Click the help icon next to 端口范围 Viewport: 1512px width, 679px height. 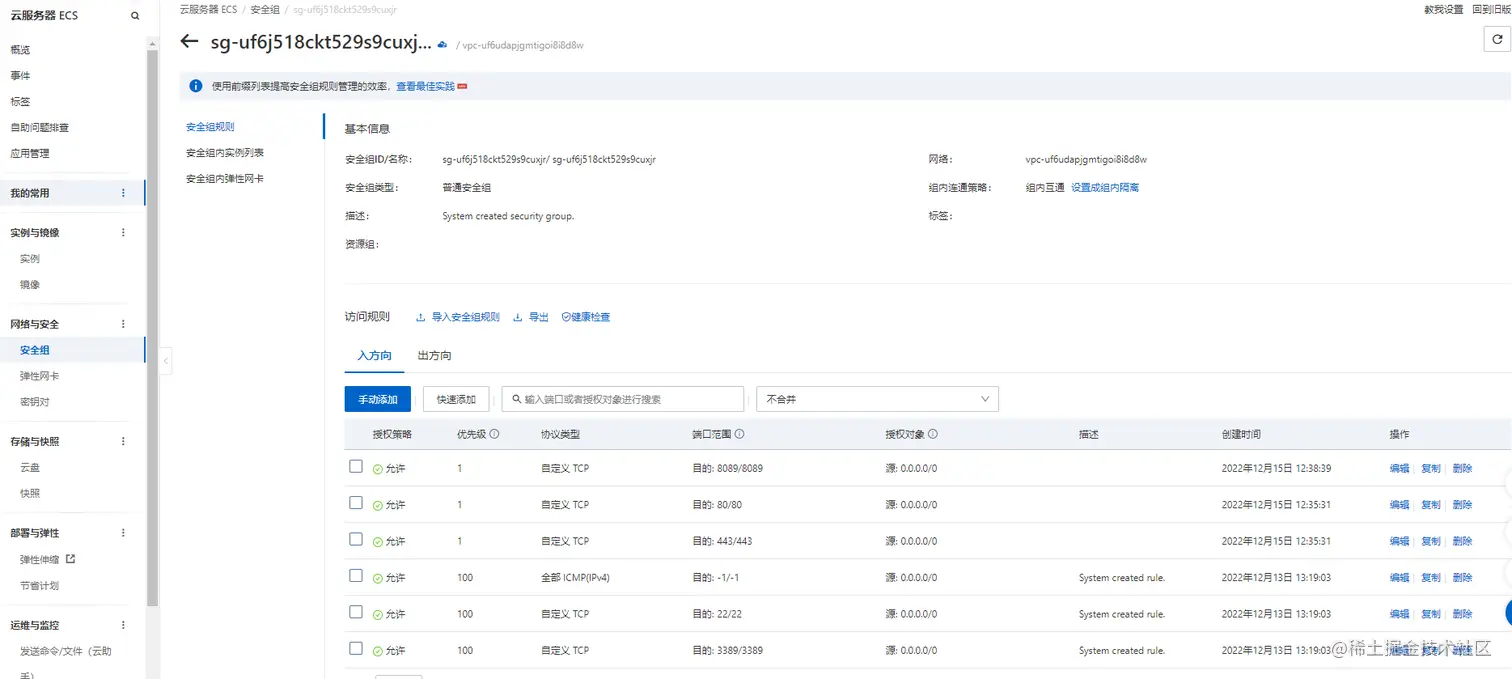pyautogui.click(x=739, y=434)
